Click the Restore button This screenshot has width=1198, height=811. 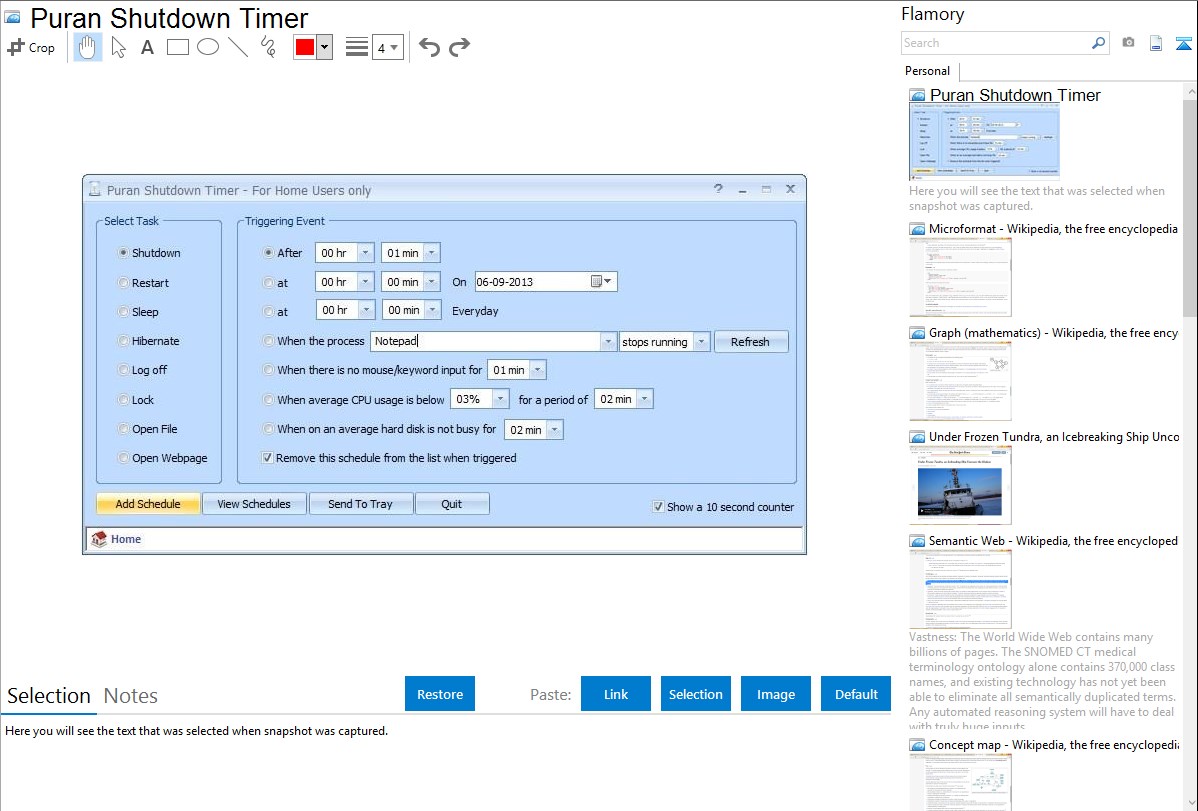pyautogui.click(x=440, y=694)
